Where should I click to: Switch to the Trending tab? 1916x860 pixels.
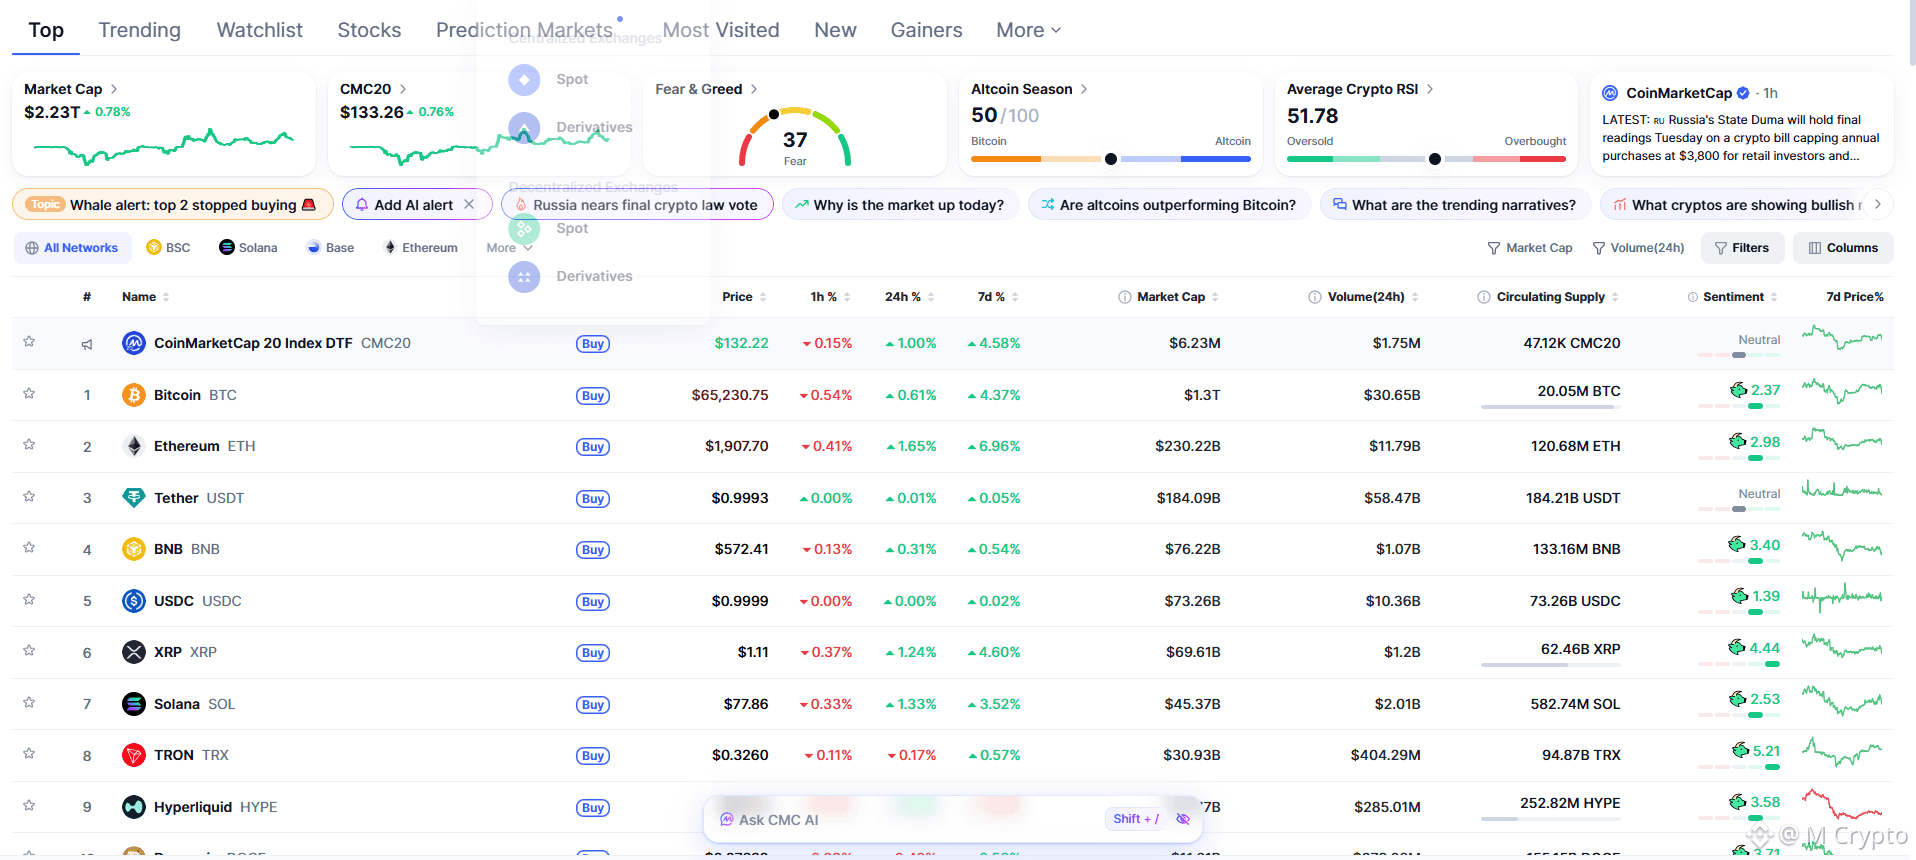tap(140, 30)
